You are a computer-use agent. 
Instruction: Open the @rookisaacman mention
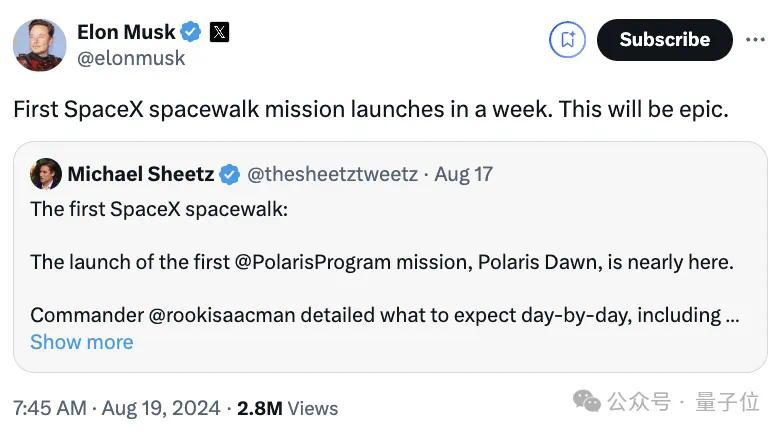pos(222,316)
